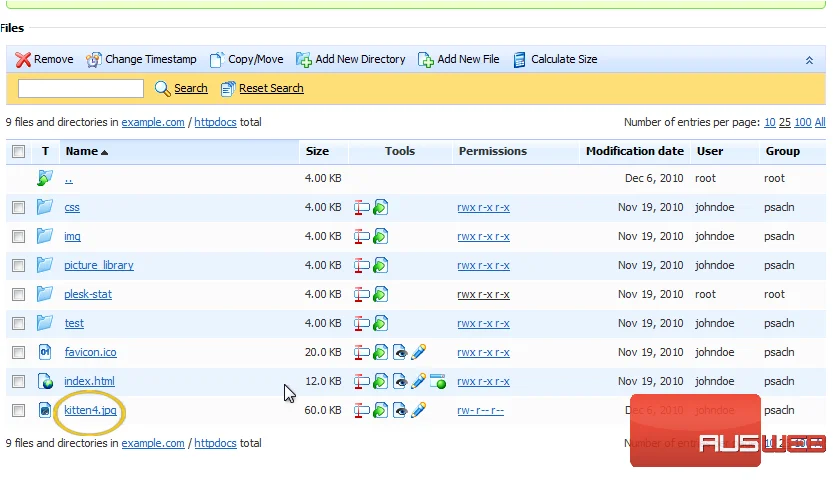Show 25 entries per page at top
Screen dimensions: 840x480
(x=784, y=122)
